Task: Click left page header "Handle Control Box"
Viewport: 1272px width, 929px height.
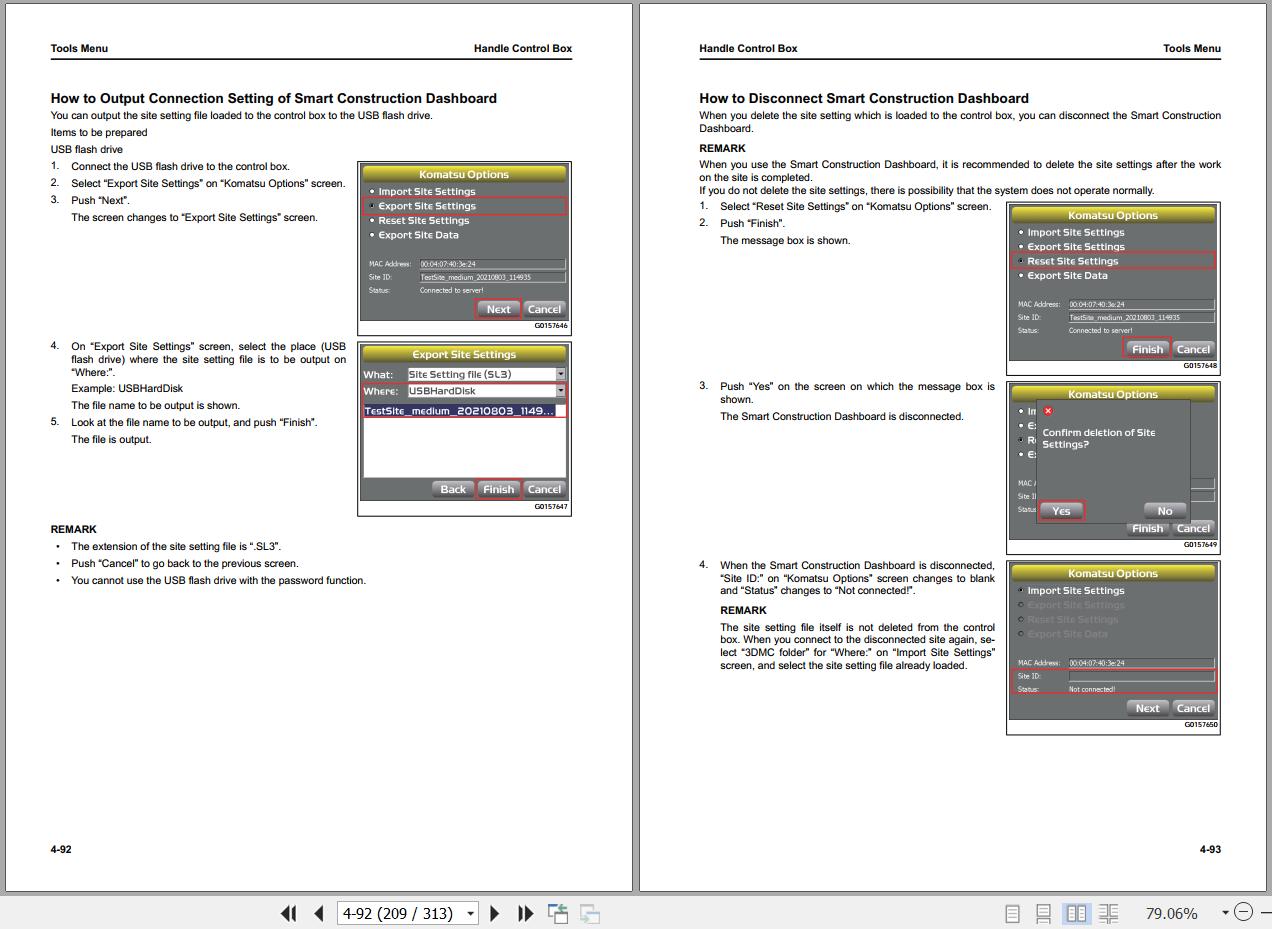Action: pos(523,48)
